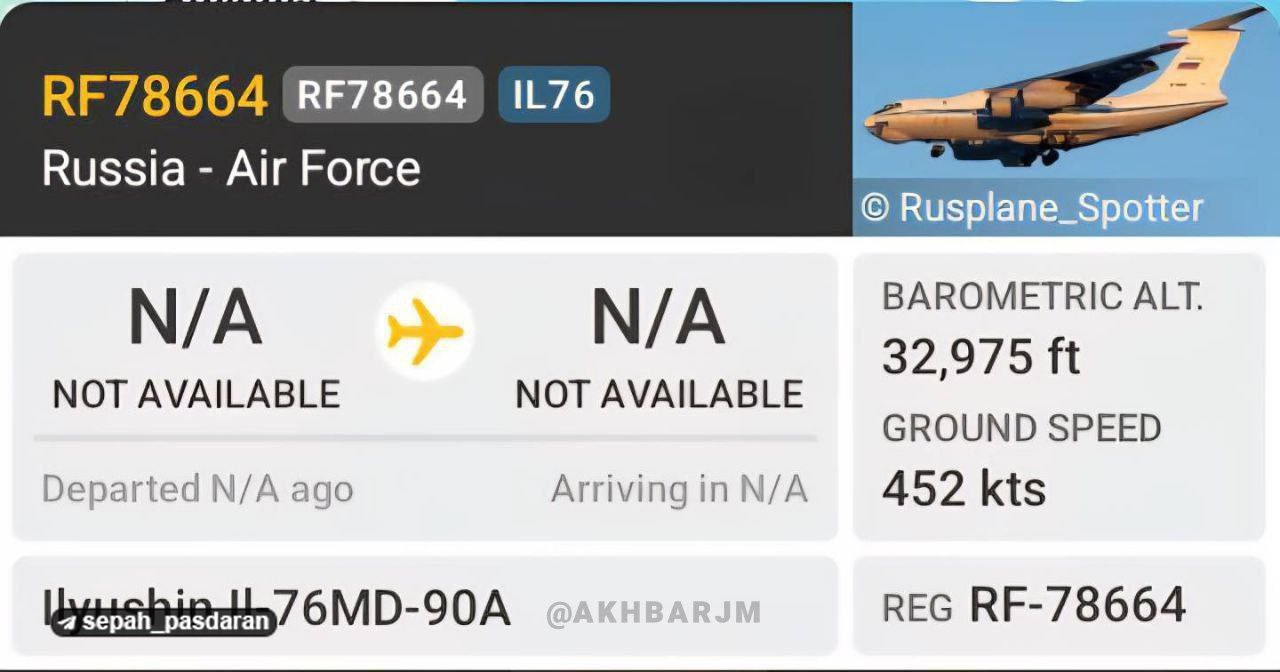This screenshot has height=672, width=1280.
Task: Click the GROUND SPEED label
Action: (x=1021, y=429)
